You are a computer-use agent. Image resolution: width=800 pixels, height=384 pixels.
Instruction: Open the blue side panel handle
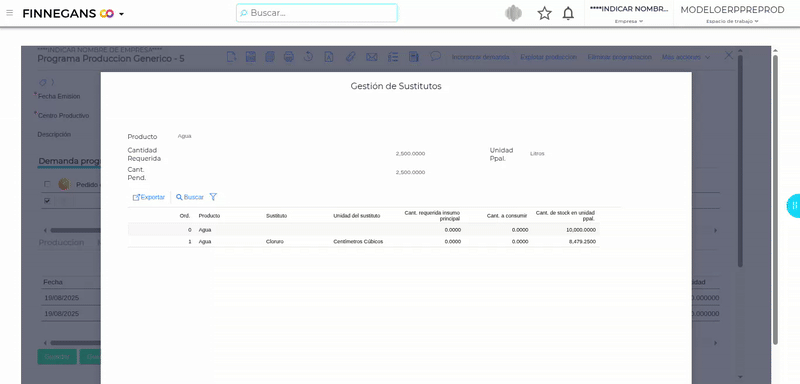pyautogui.click(x=793, y=206)
